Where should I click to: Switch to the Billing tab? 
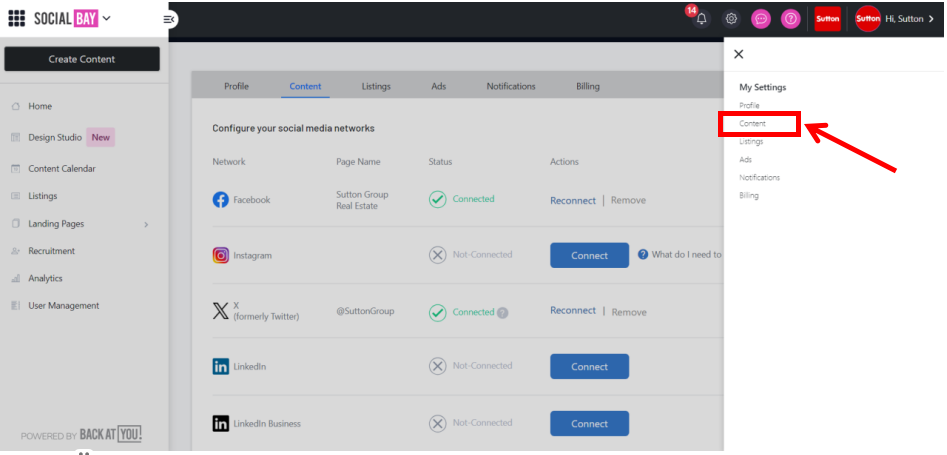click(x=588, y=86)
